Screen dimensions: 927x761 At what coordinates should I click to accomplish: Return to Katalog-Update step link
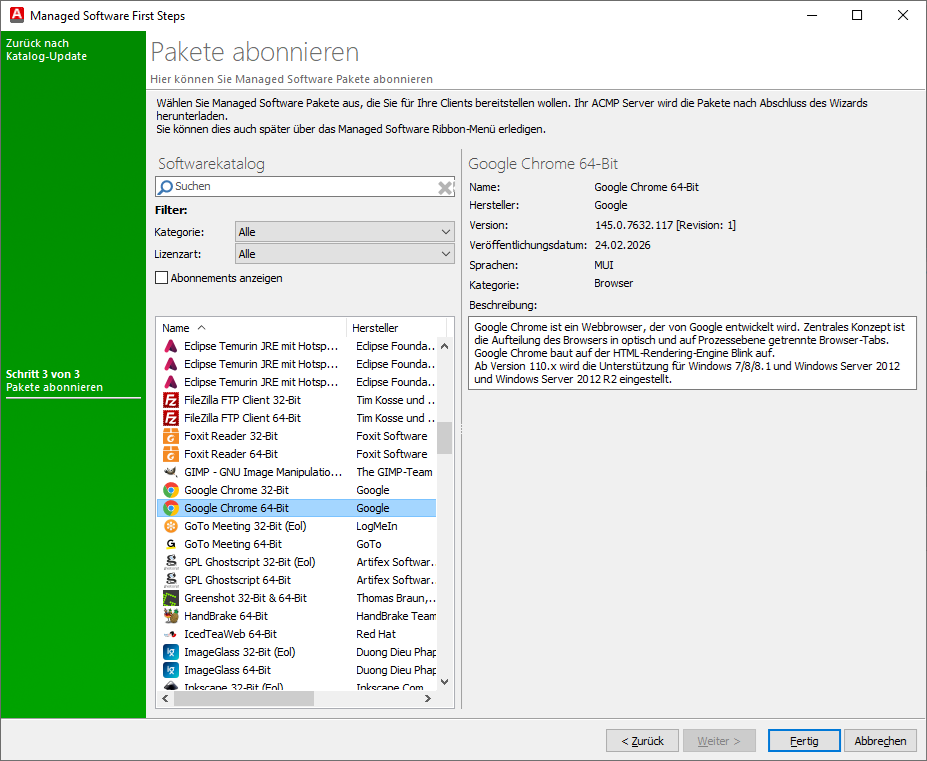[x=46, y=50]
